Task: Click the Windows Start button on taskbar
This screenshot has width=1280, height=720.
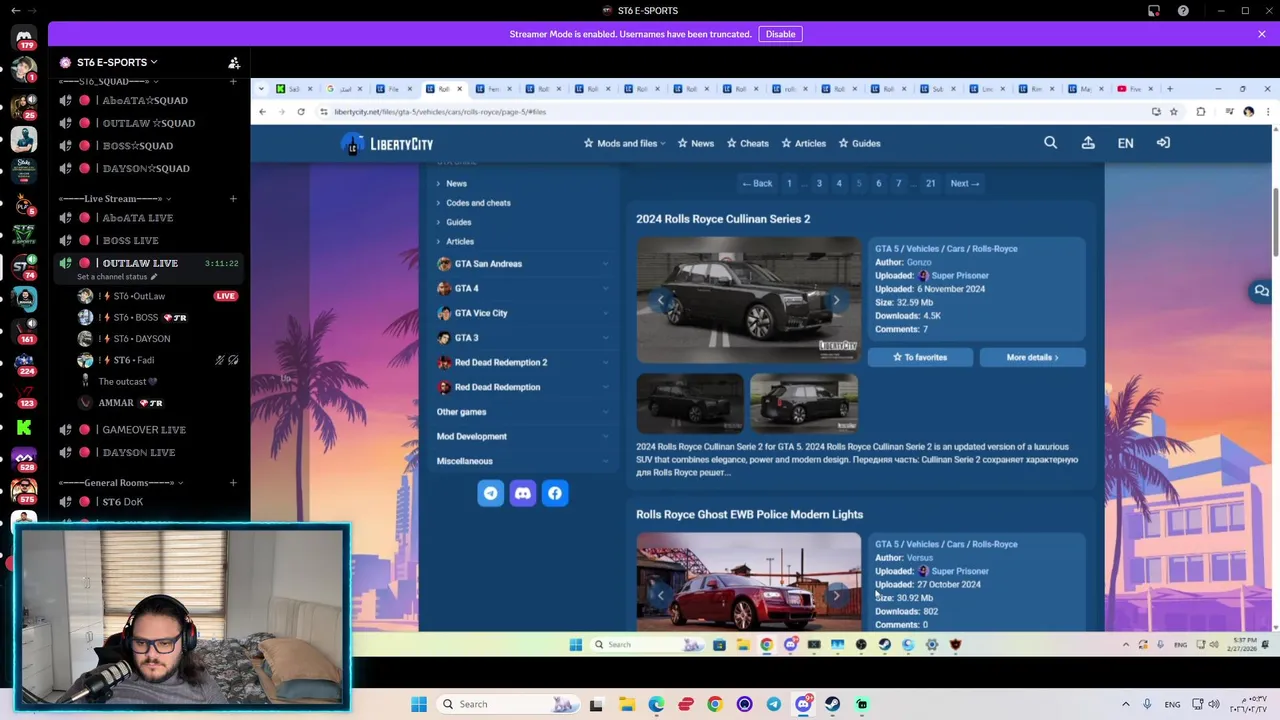Action: pos(419,704)
